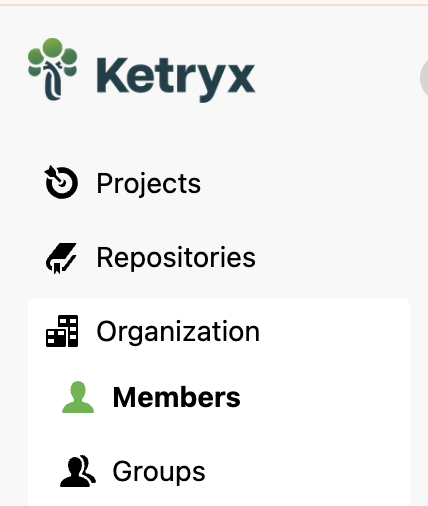The width and height of the screenshot is (428, 506).
Task: Click the Ketryx wordmark text
Action: tap(176, 79)
